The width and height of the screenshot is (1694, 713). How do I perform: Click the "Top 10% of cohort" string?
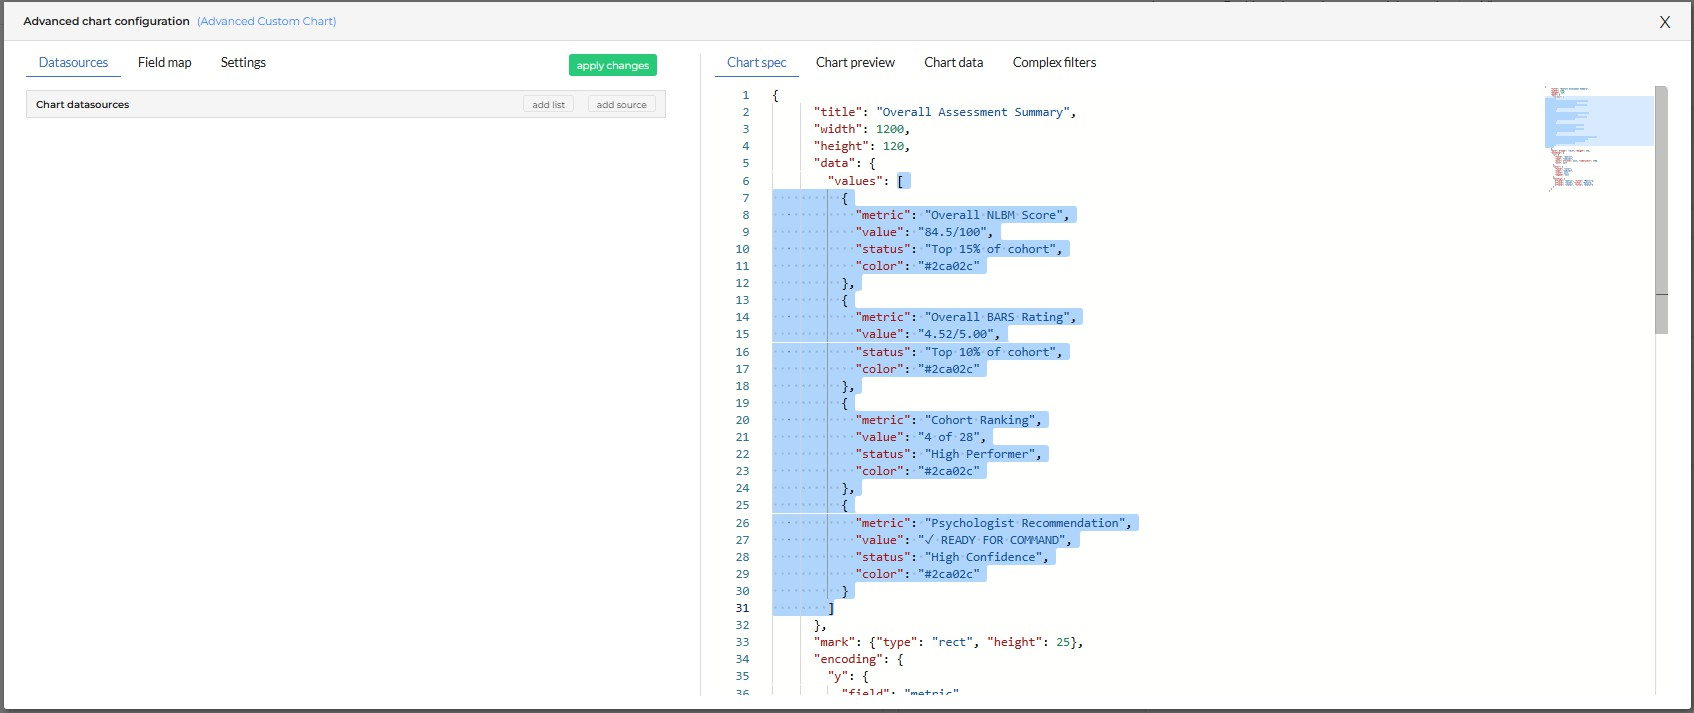(990, 352)
